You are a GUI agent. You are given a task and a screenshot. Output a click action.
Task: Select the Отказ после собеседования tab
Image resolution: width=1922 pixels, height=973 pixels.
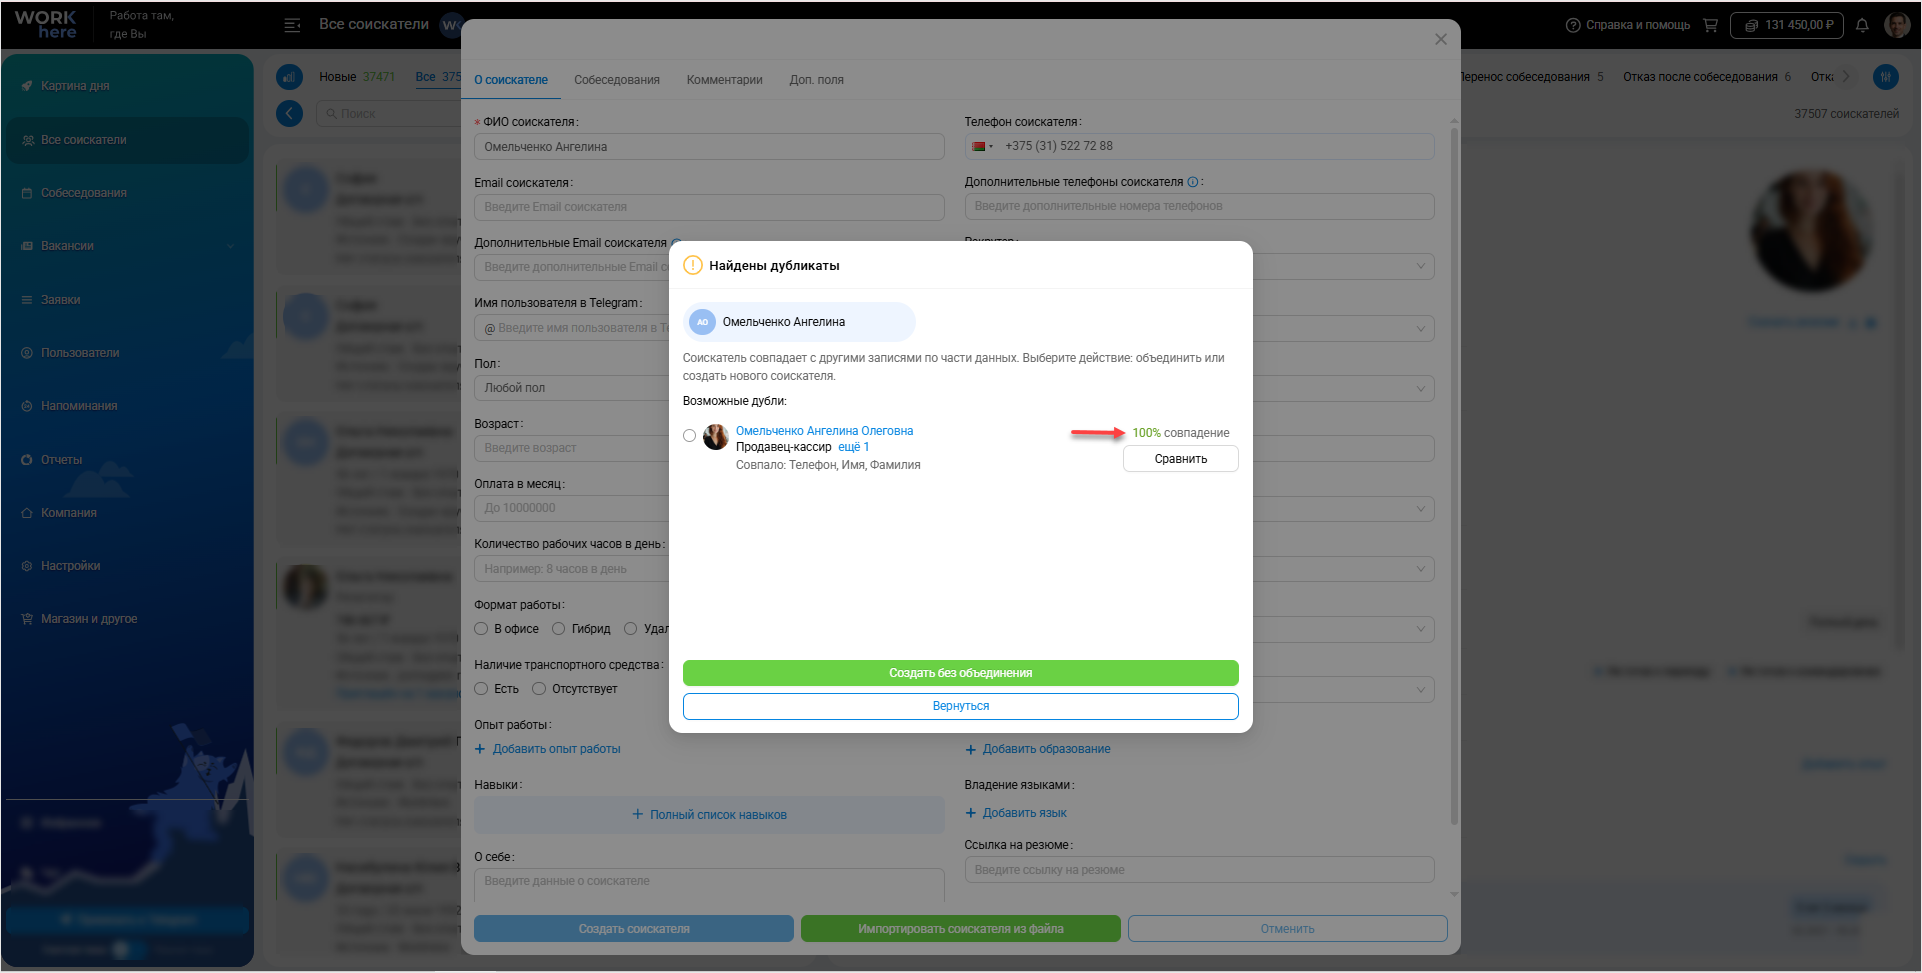pos(1707,77)
